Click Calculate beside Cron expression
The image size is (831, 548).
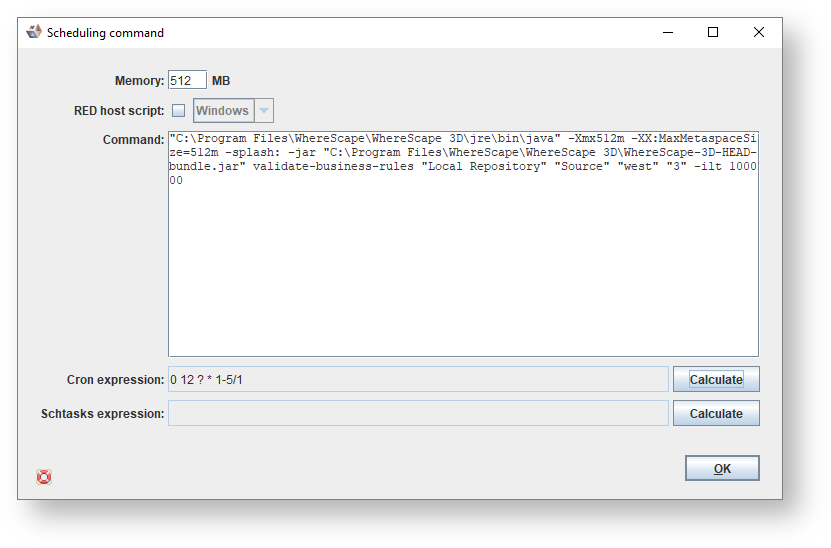point(716,379)
